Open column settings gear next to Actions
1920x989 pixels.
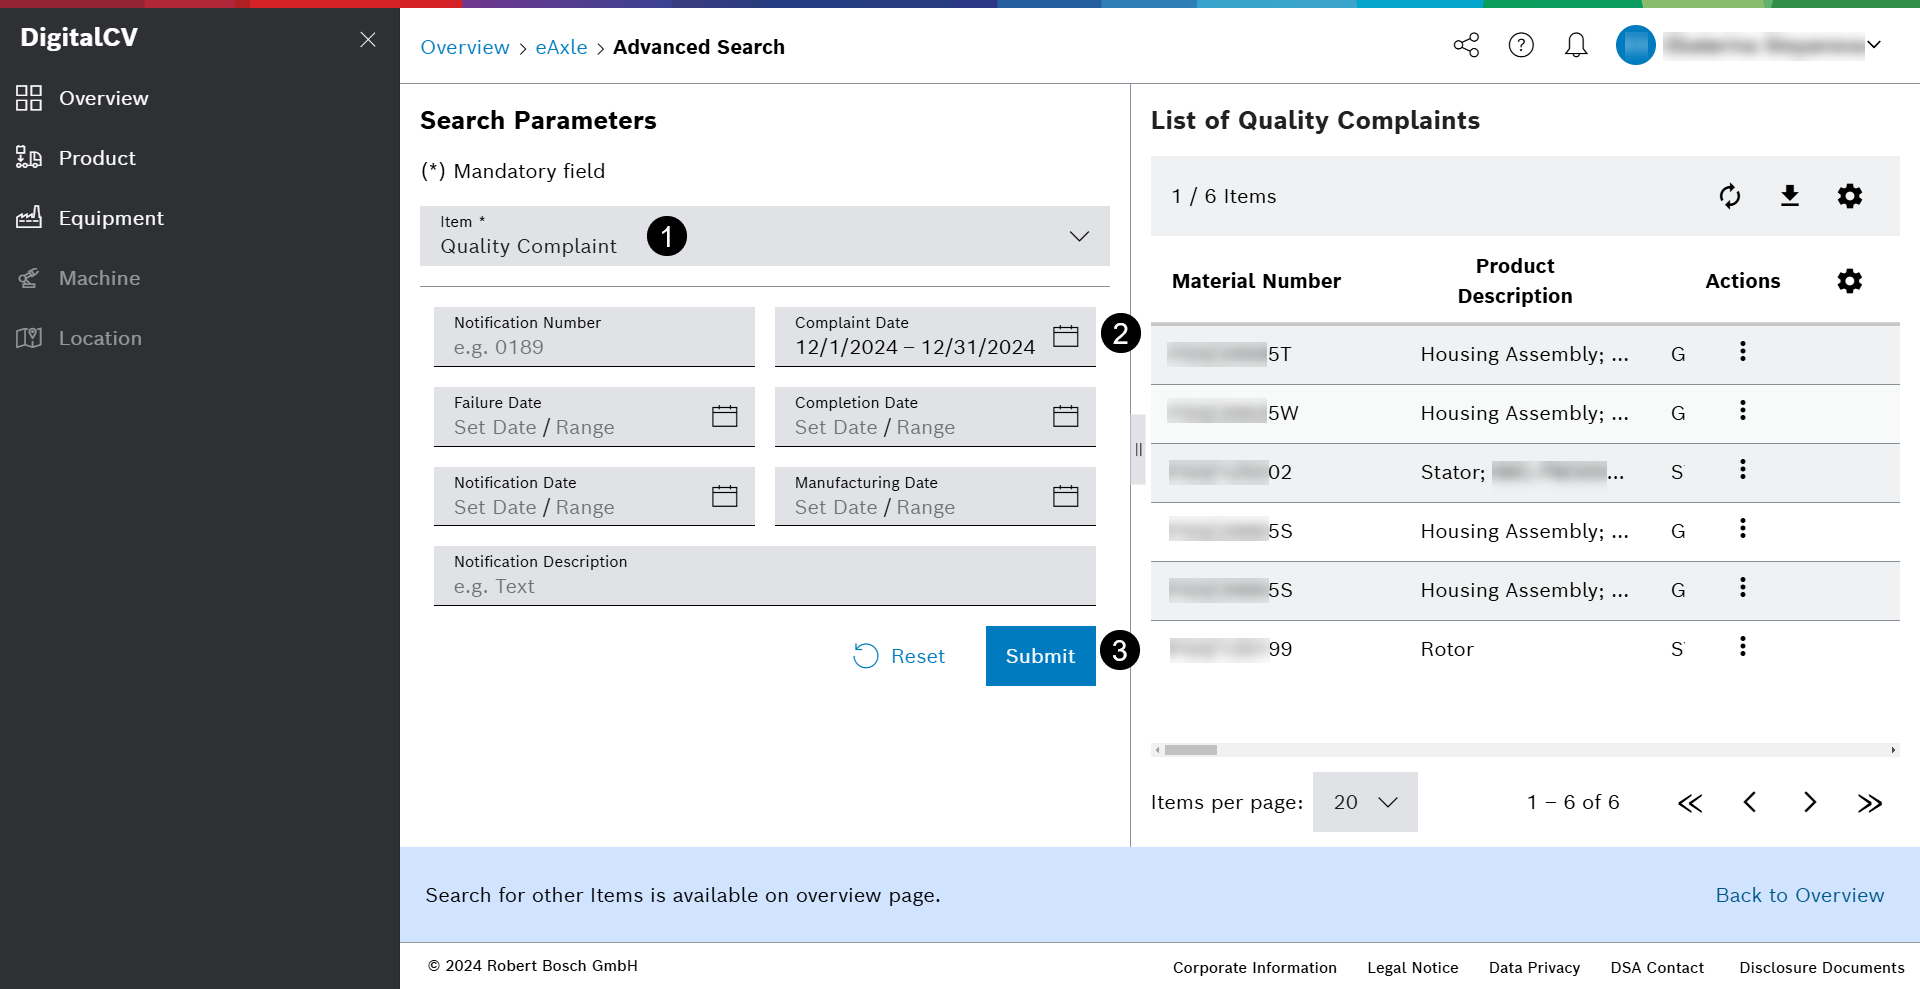point(1850,281)
